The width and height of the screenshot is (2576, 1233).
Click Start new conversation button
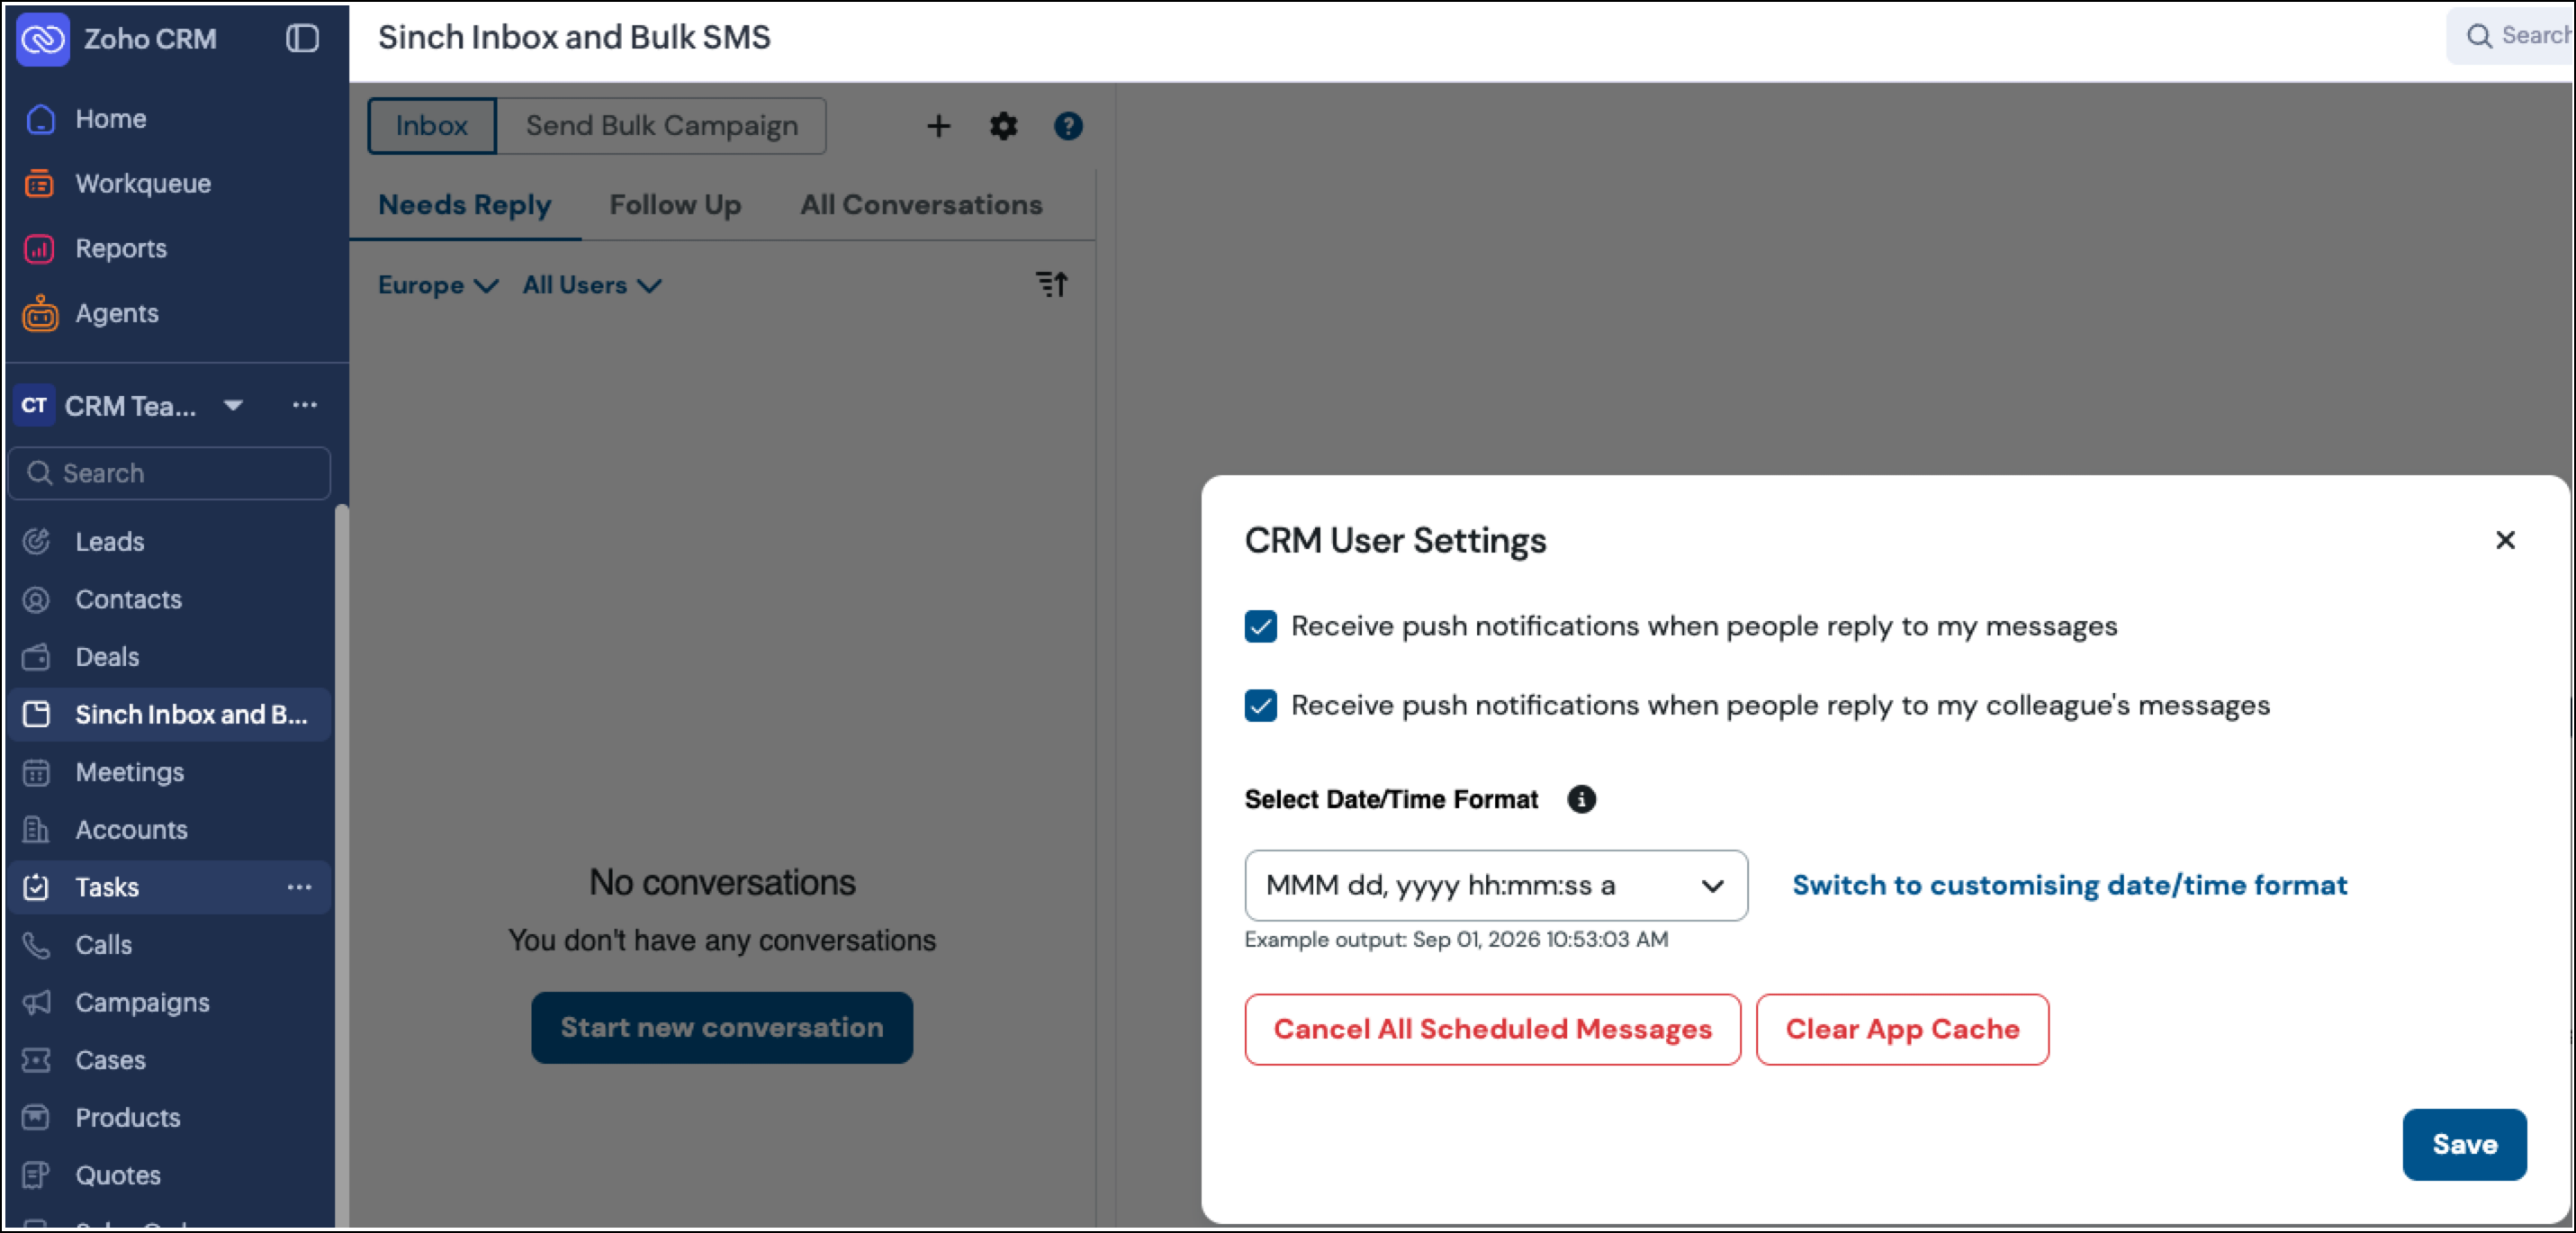(722, 1028)
